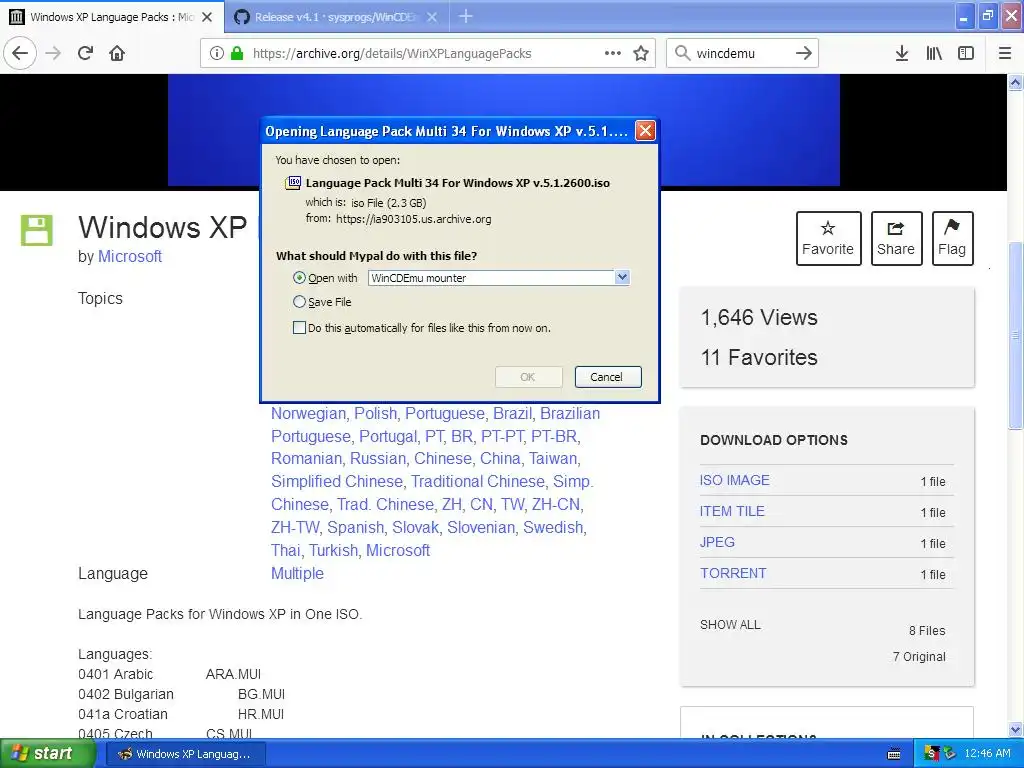Close the Windows XP Language Packs tab
Screen dimensions: 1024x768
[207, 17]
